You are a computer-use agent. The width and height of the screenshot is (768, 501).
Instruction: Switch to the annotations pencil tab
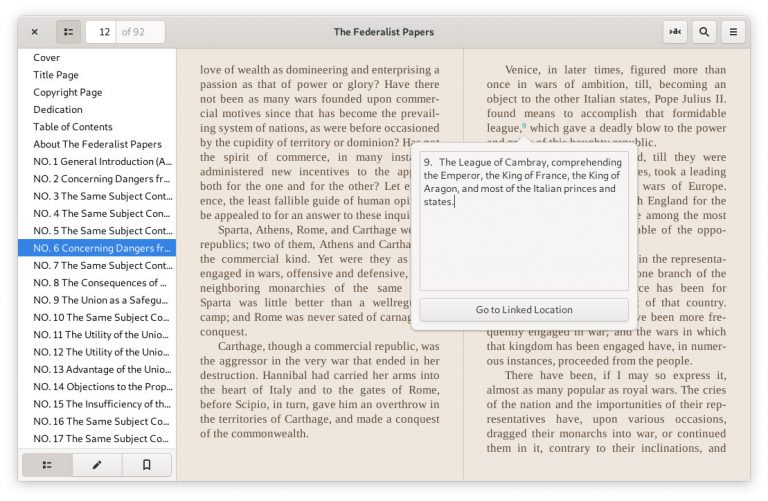[97, 465]
